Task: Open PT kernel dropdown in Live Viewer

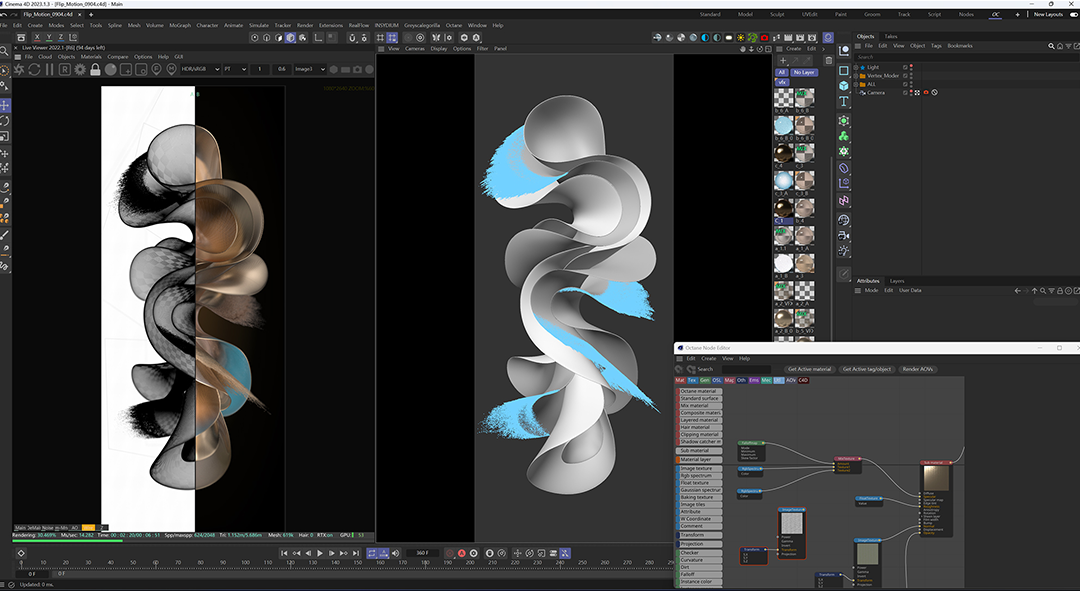Action: [x=235, y=70]
